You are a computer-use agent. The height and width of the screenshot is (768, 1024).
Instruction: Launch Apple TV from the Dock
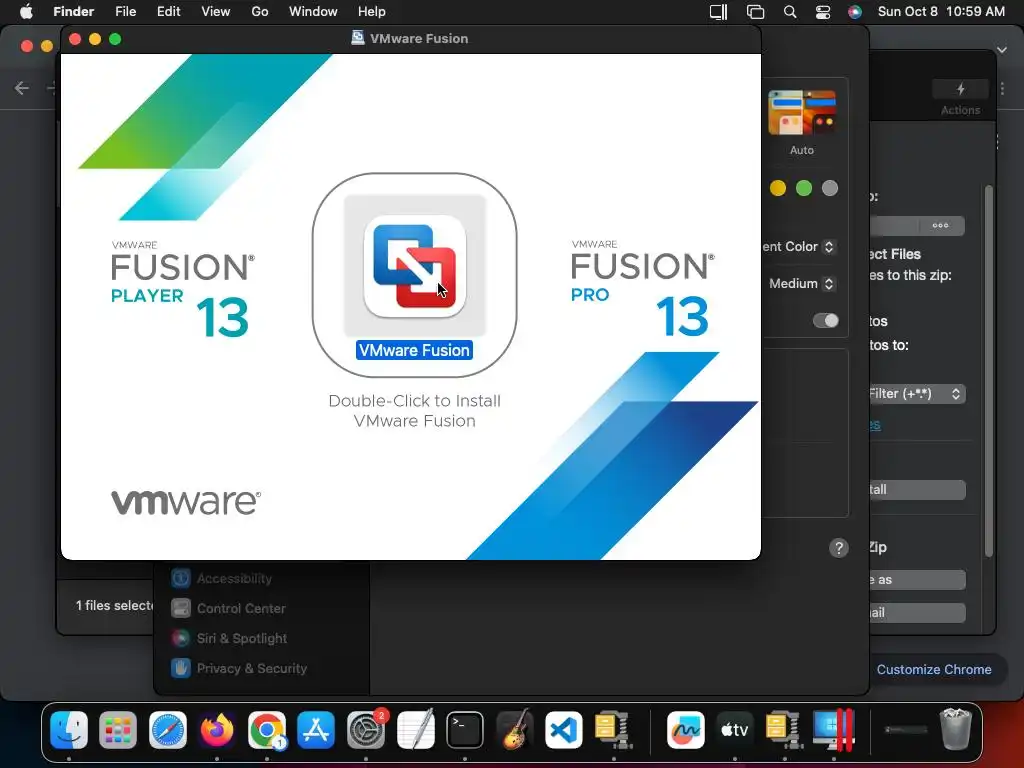tap(735, 729)
